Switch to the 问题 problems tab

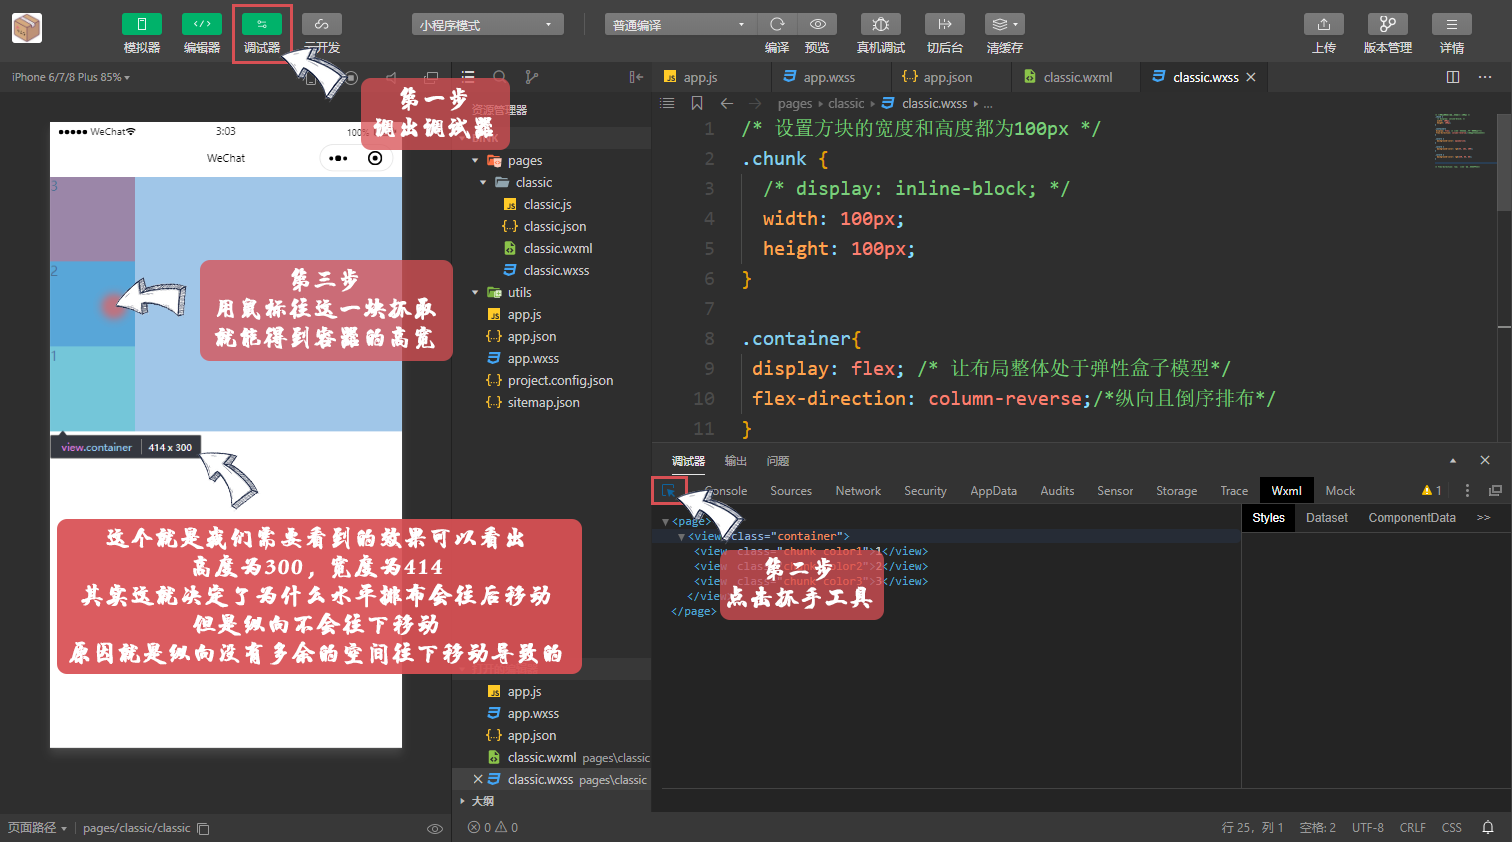tap(778, 461)
